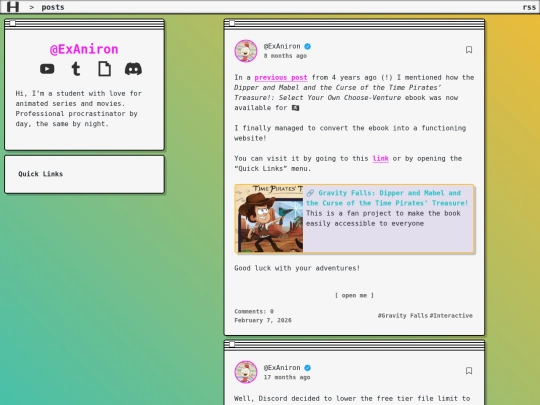Open the YouTube profile icon
The width and height of the screenshot is (540, 405).
point(47,69)
